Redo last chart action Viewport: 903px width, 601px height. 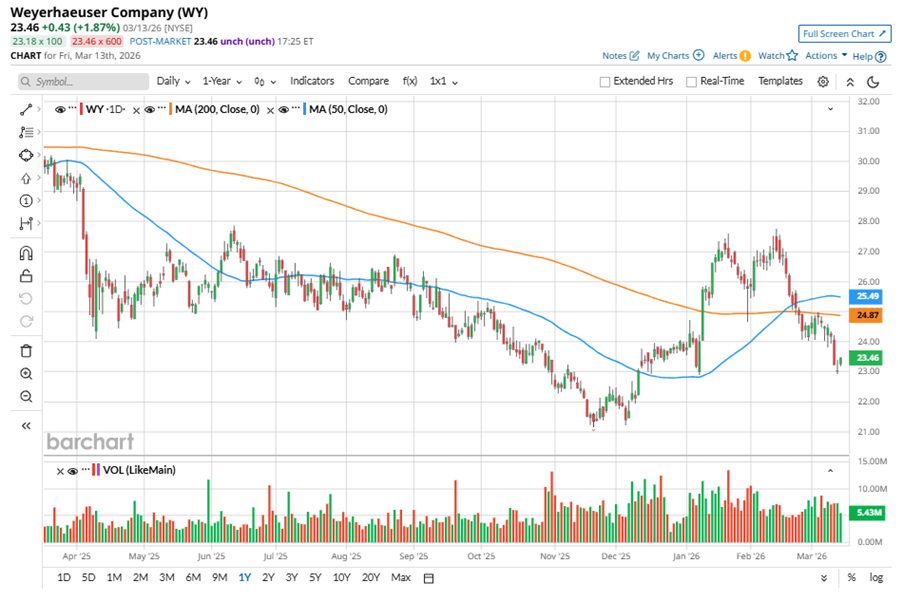[26, 321]
